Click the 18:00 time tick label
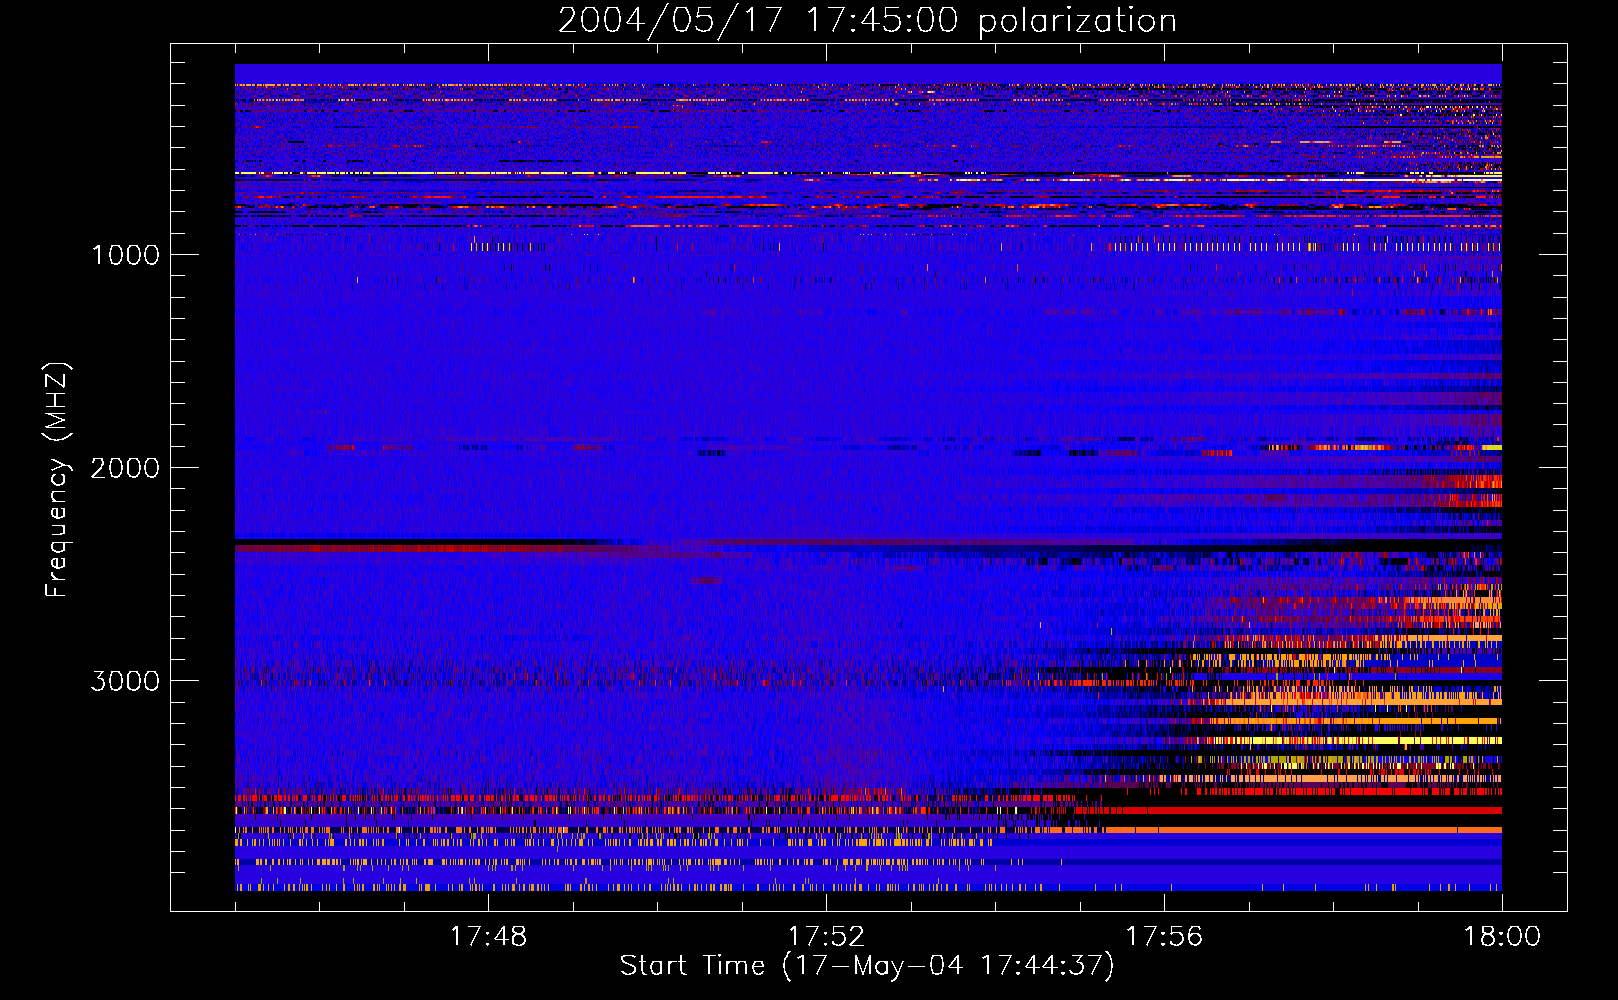Screen dimensions: 1618x1000 click(x=1502, y=937)
